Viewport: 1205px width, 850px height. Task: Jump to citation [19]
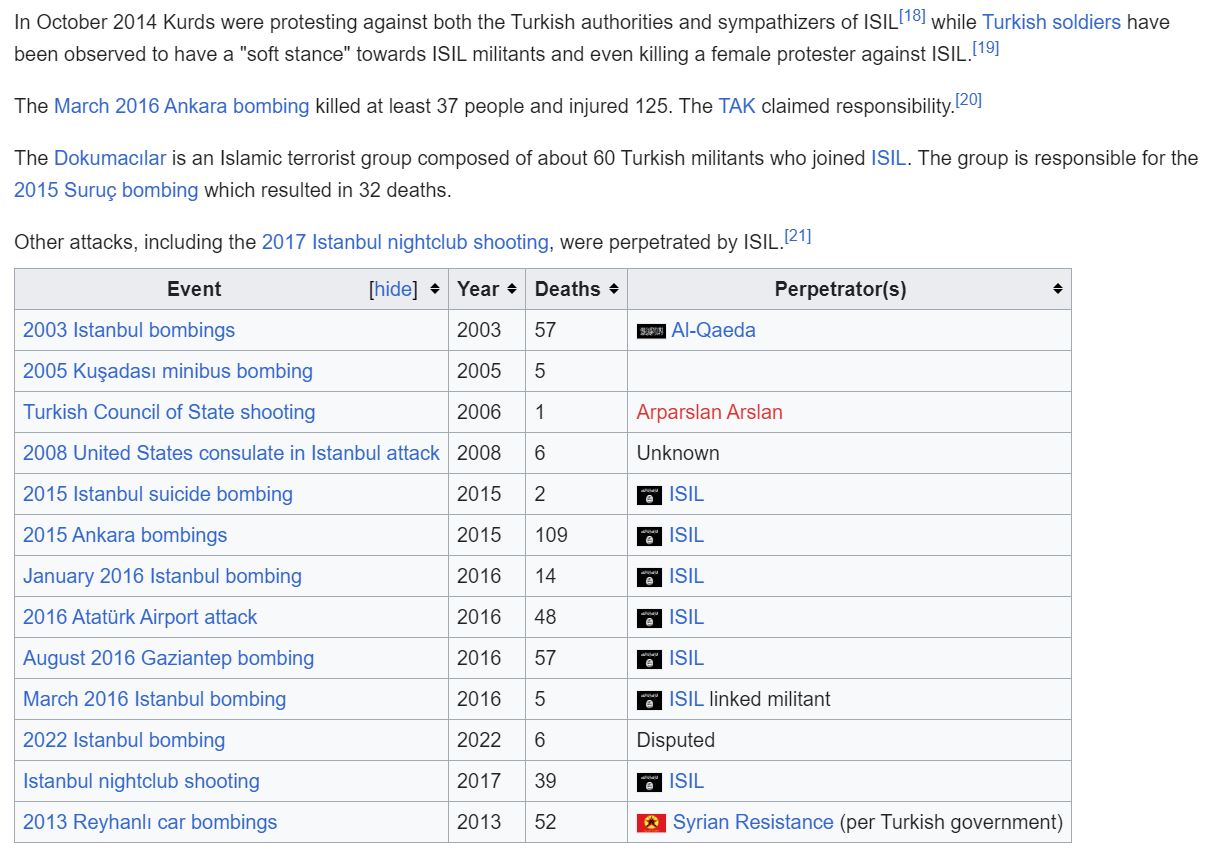[985, 48]
